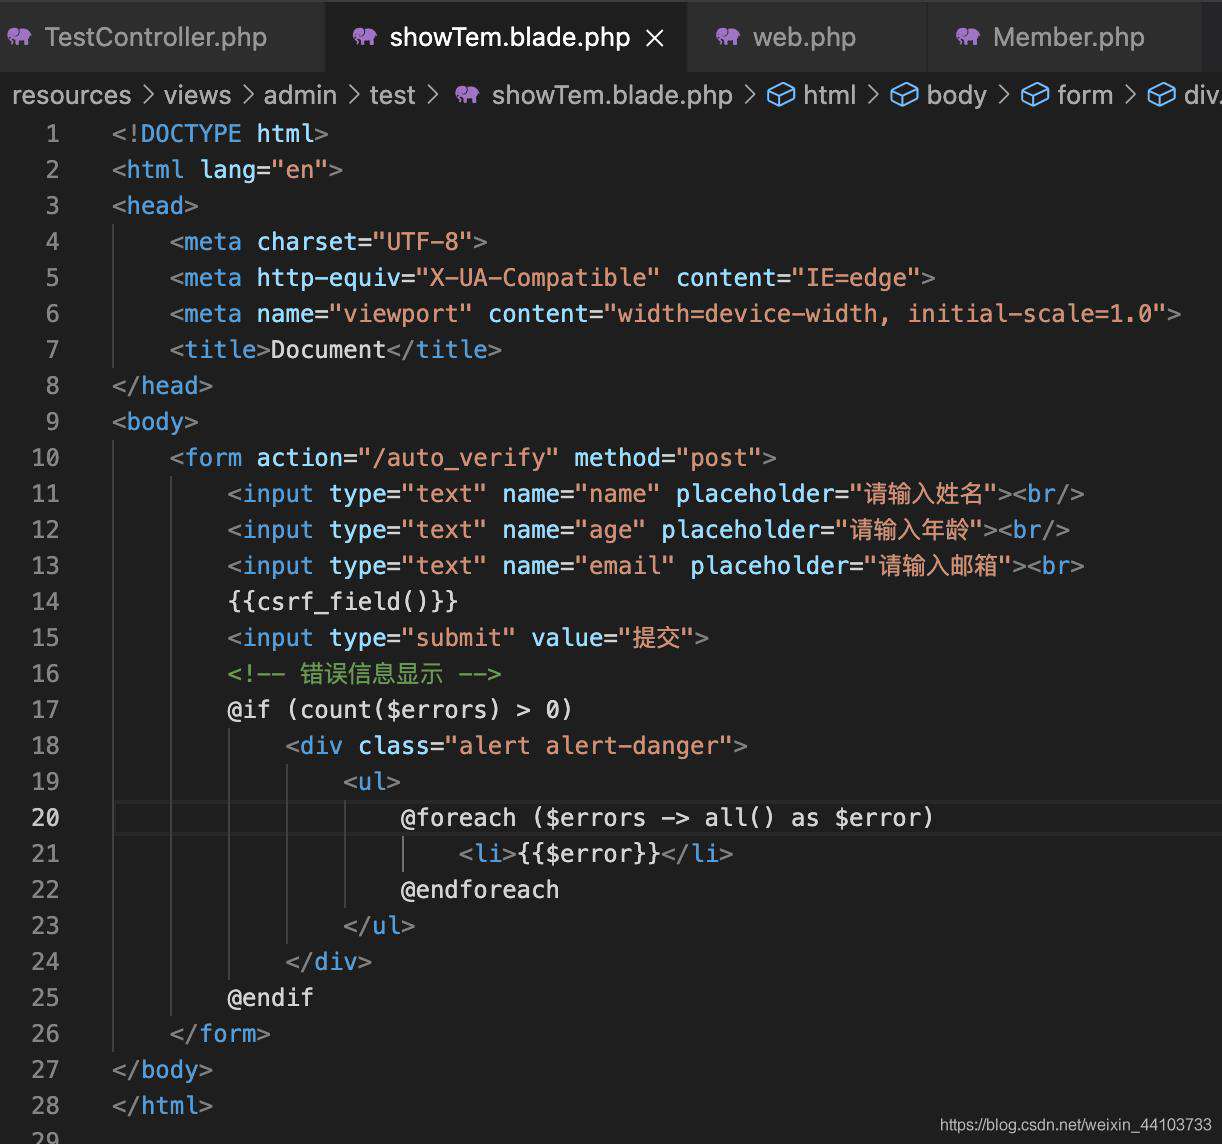The image size is (1222, 1144).
Task: Click PHP elephant icon on TestController.php tab
Action: pyautogui.click(x=19, y=37)
